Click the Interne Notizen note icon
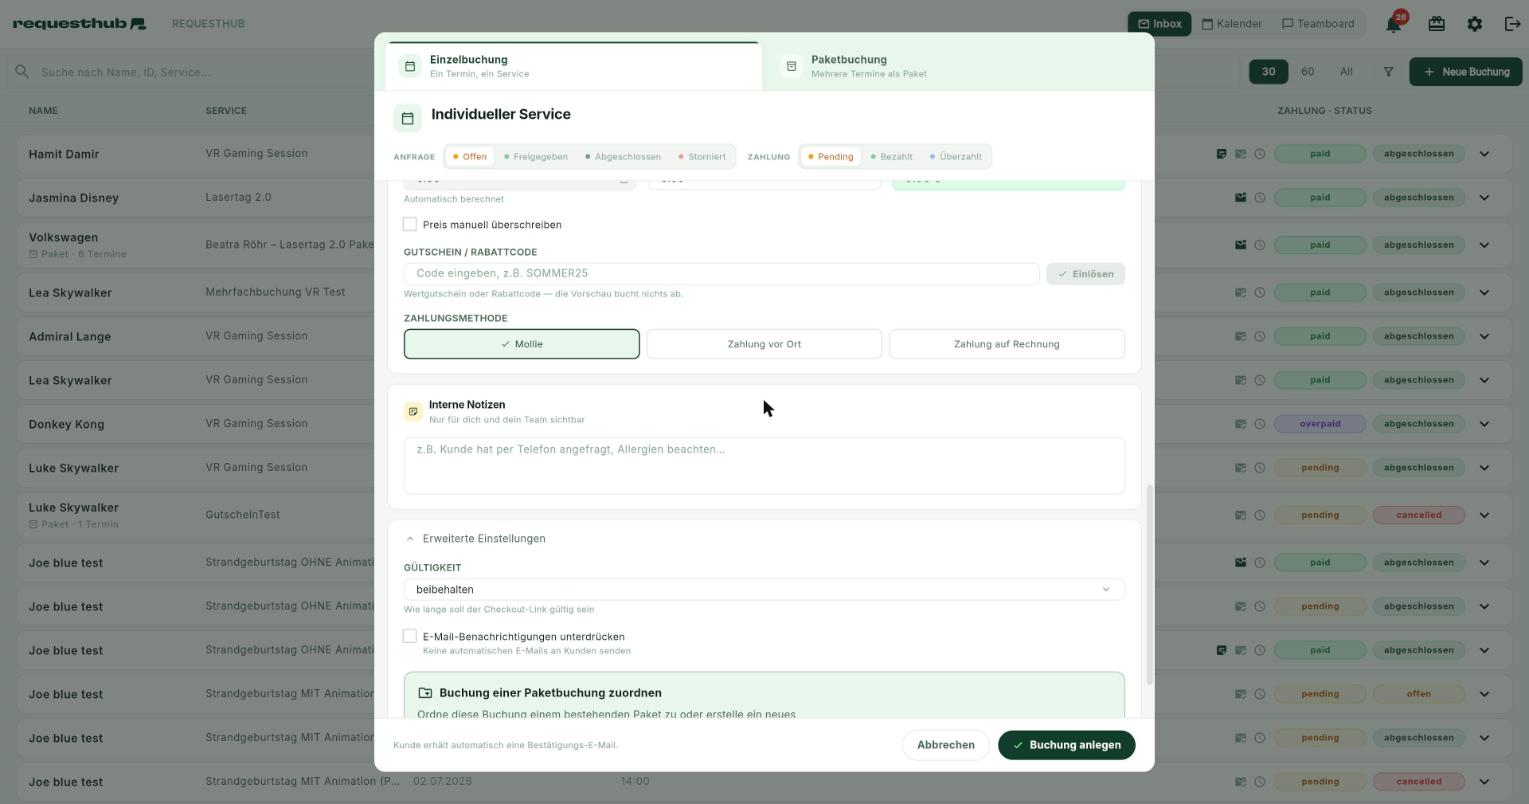 click(413, 411)
